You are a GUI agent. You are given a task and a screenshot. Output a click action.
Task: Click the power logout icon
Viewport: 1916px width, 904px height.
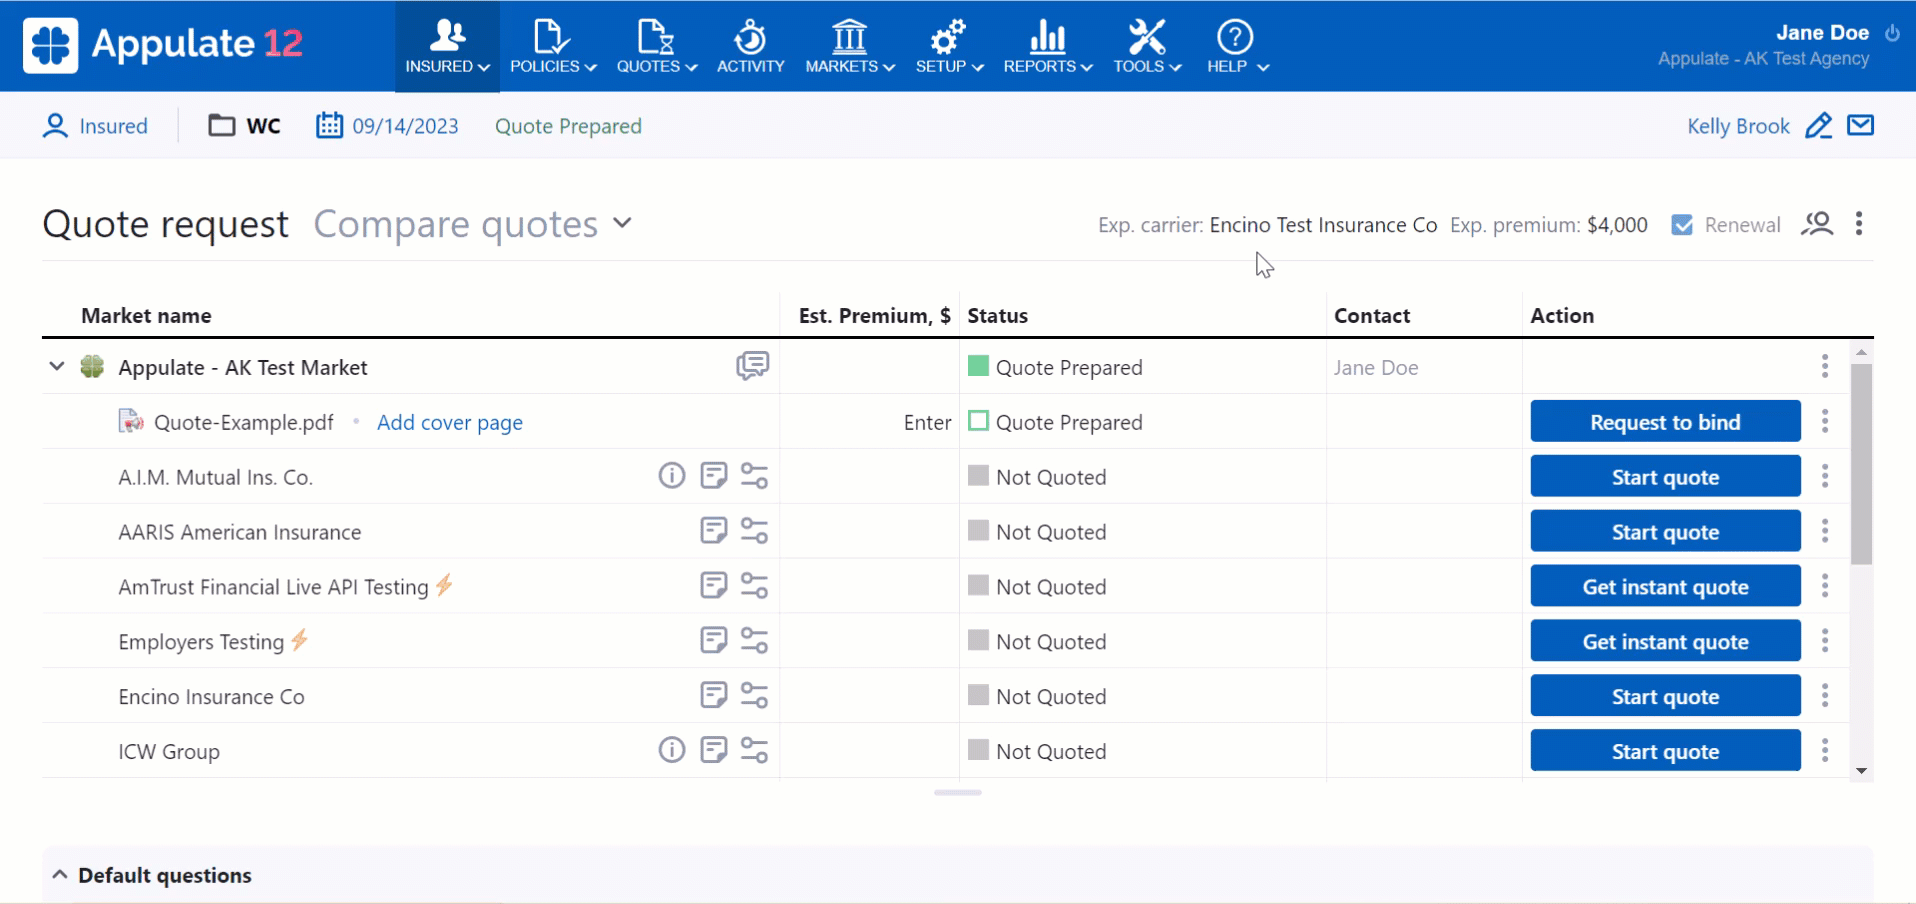point(1892,33)
